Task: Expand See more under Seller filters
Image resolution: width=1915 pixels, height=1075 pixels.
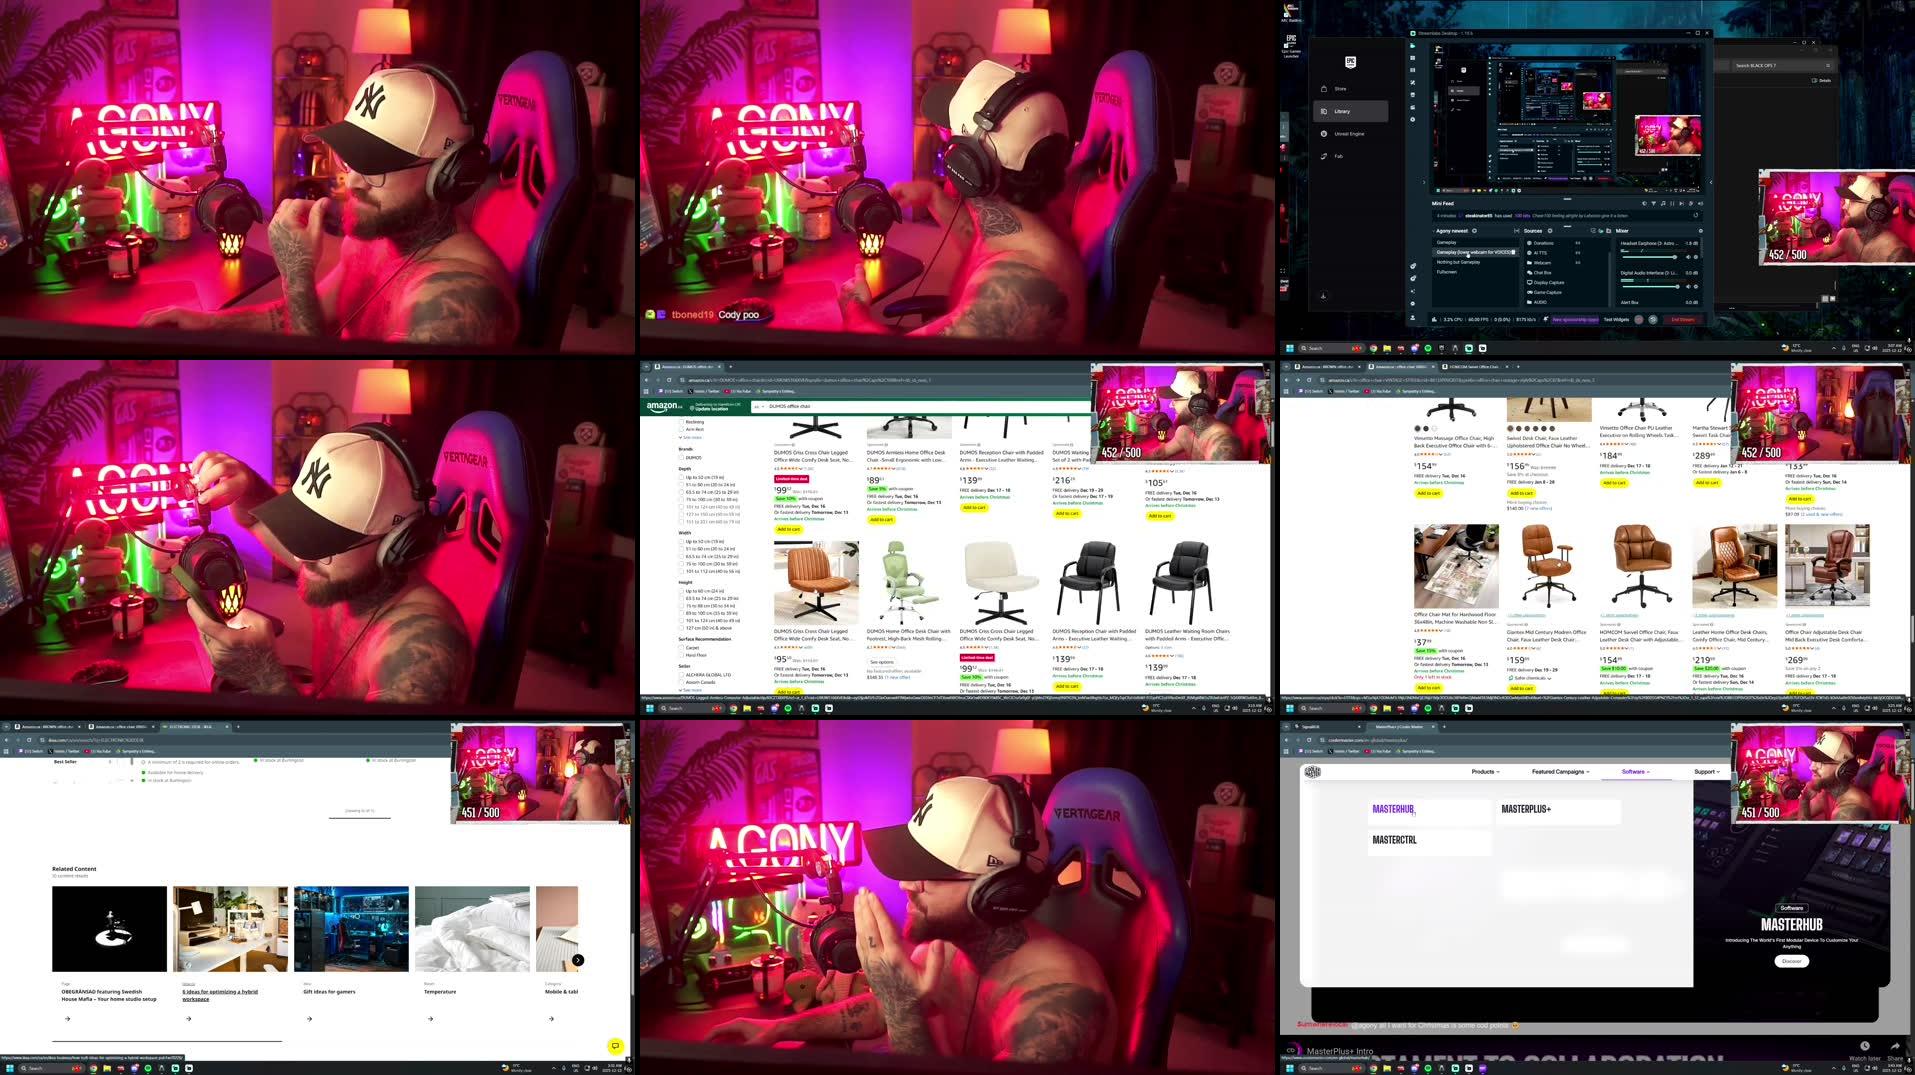Action: [x=689, y=689]
